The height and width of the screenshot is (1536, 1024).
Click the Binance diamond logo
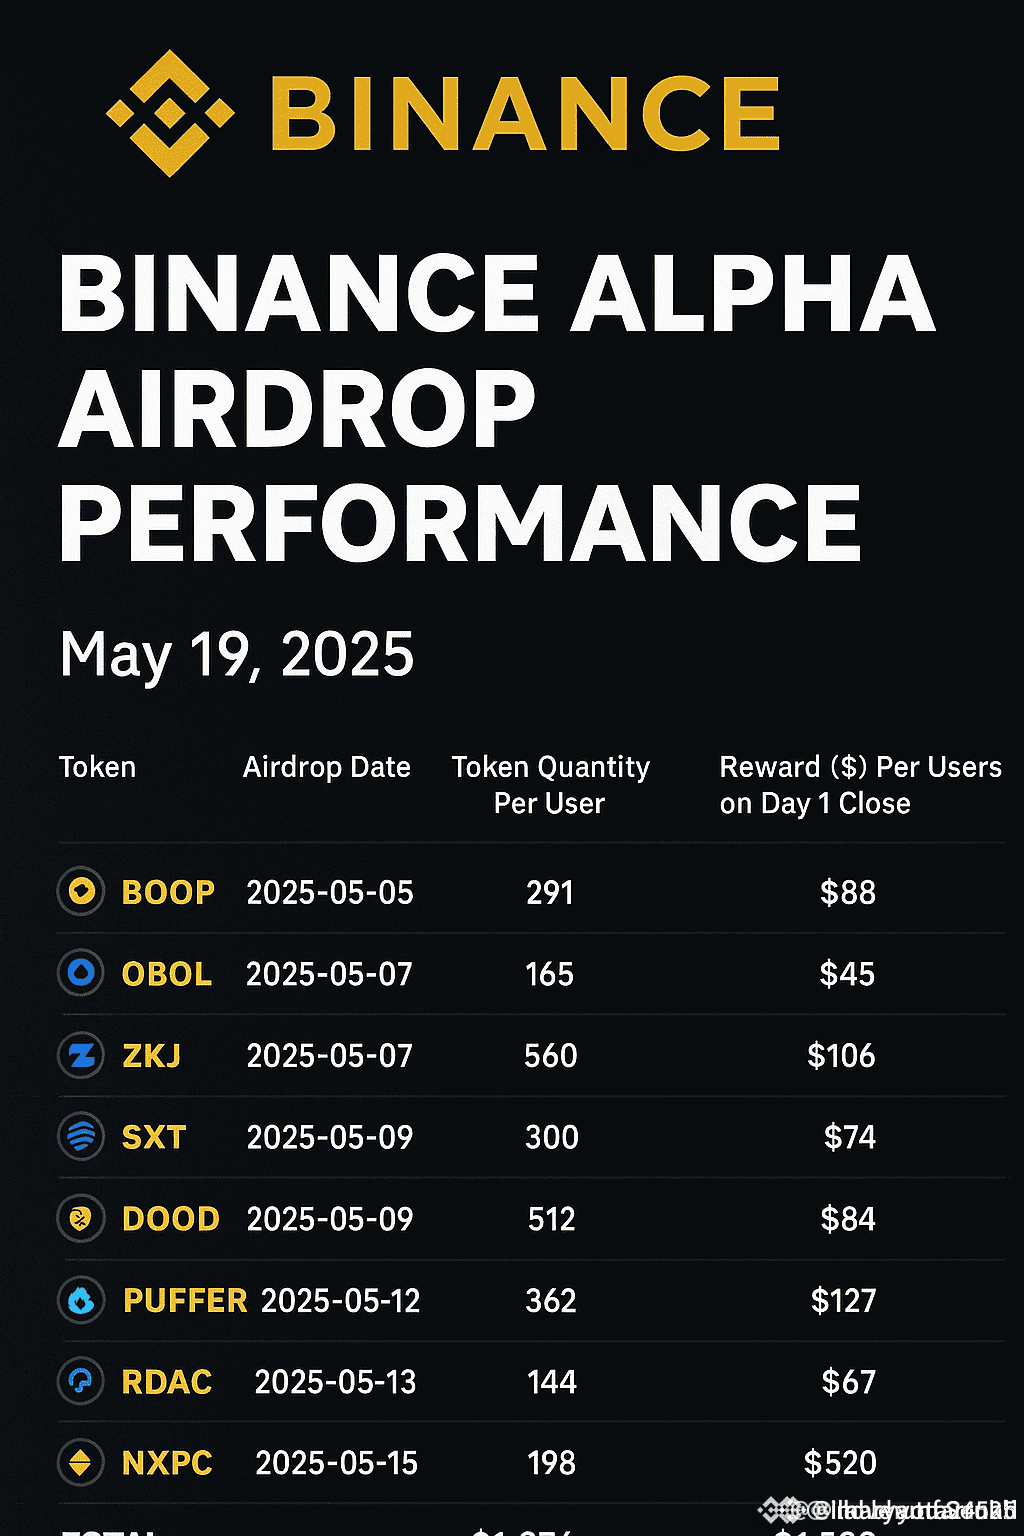point(170,113)
